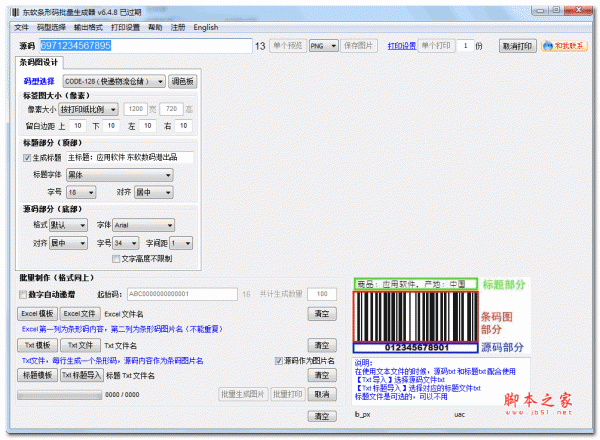Open the 调色板 color palette

tap(183, 80)
